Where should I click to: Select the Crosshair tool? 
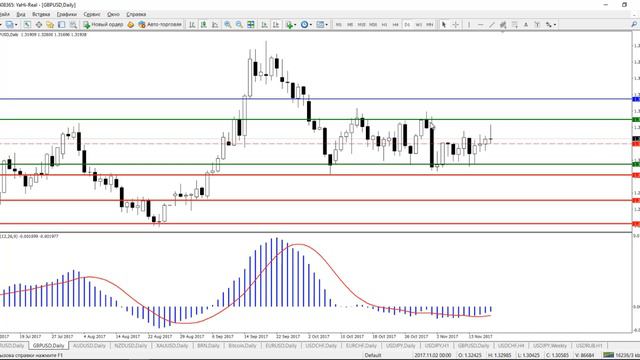456,24
